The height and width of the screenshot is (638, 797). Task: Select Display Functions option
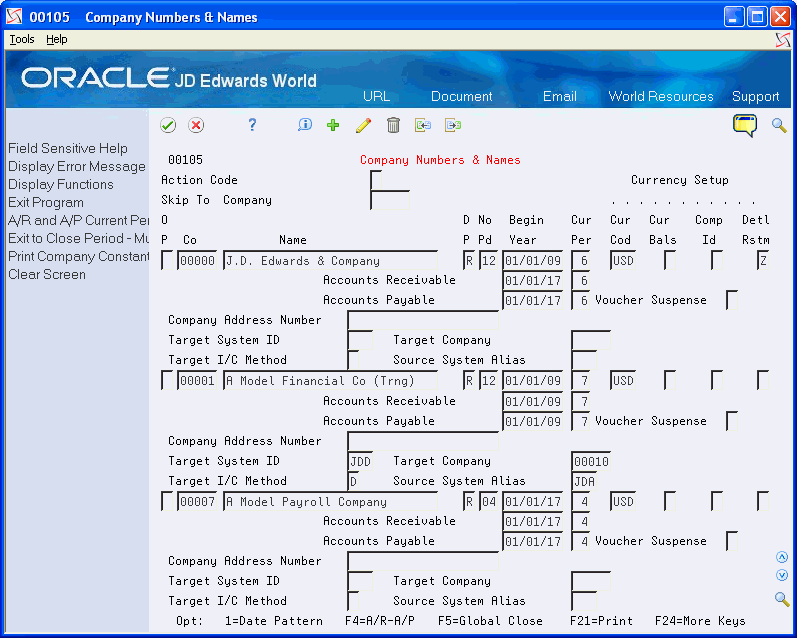(60, 185)
